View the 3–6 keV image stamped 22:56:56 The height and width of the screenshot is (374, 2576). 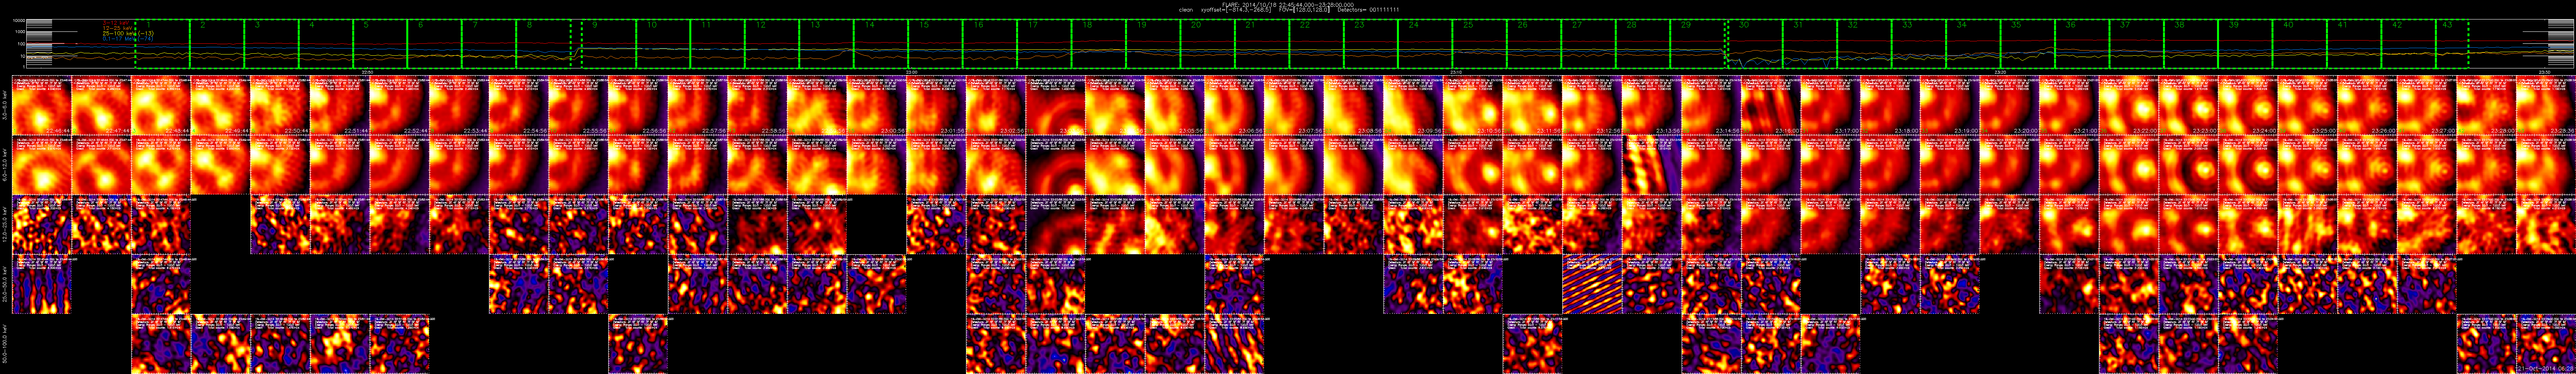[638, 106]
